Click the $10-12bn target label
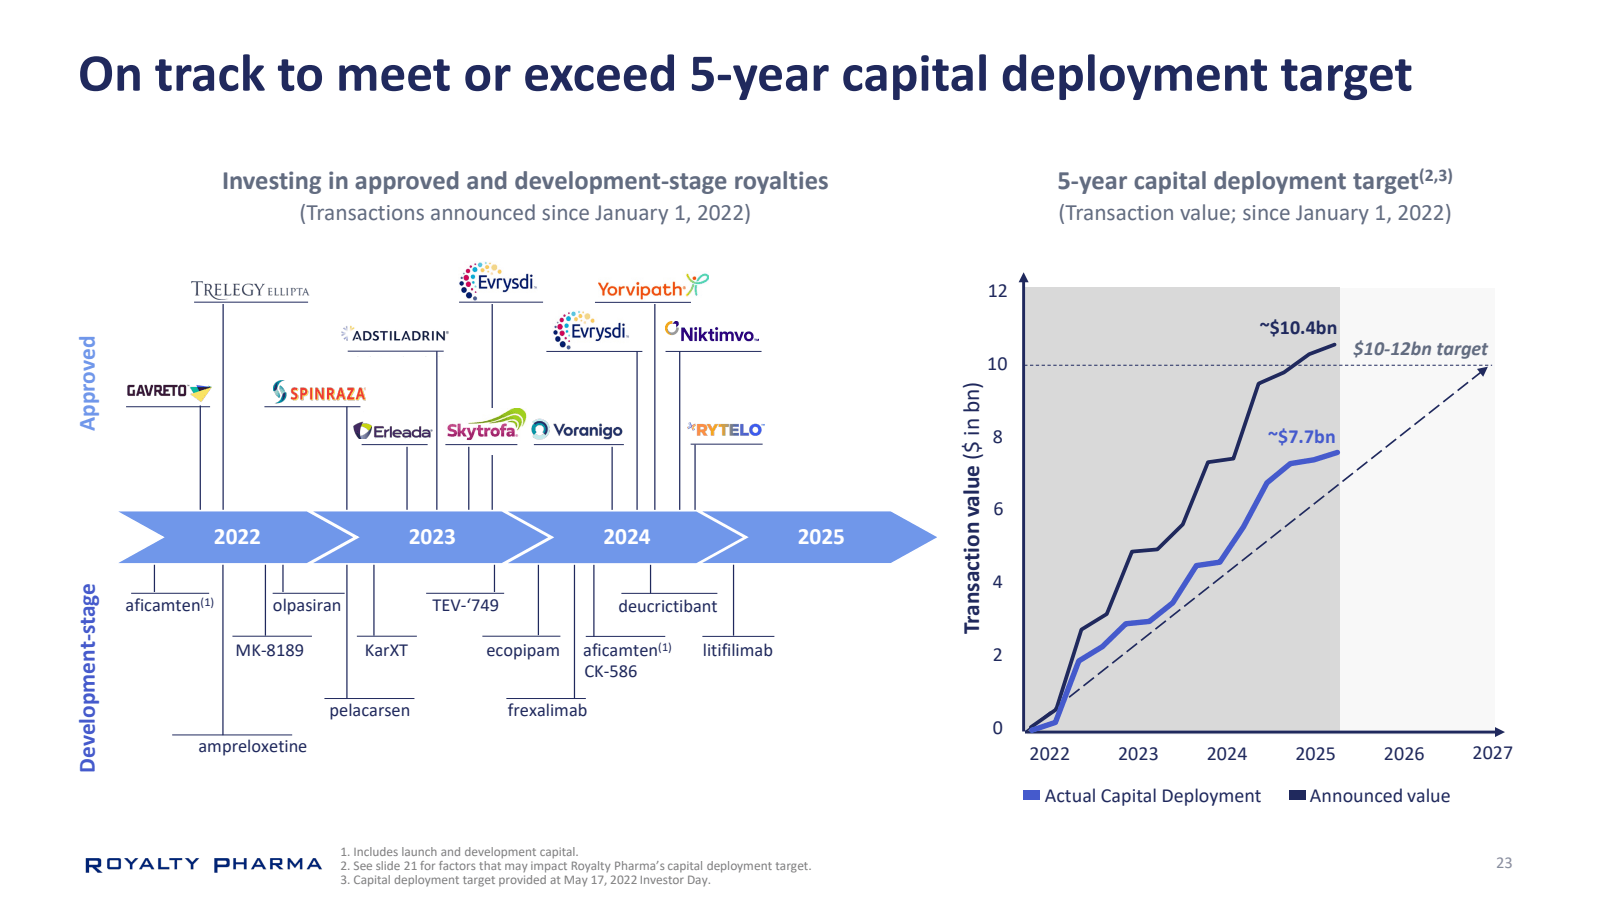1600x900 pixels. (x=1420, y=349)
